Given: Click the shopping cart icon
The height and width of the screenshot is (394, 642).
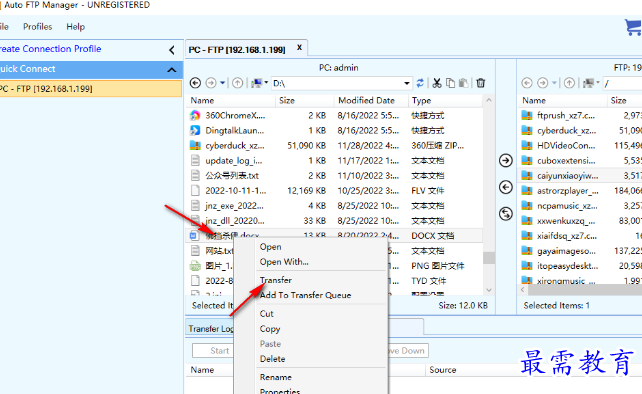Looking at the screenshot, I should coord(633,27).
